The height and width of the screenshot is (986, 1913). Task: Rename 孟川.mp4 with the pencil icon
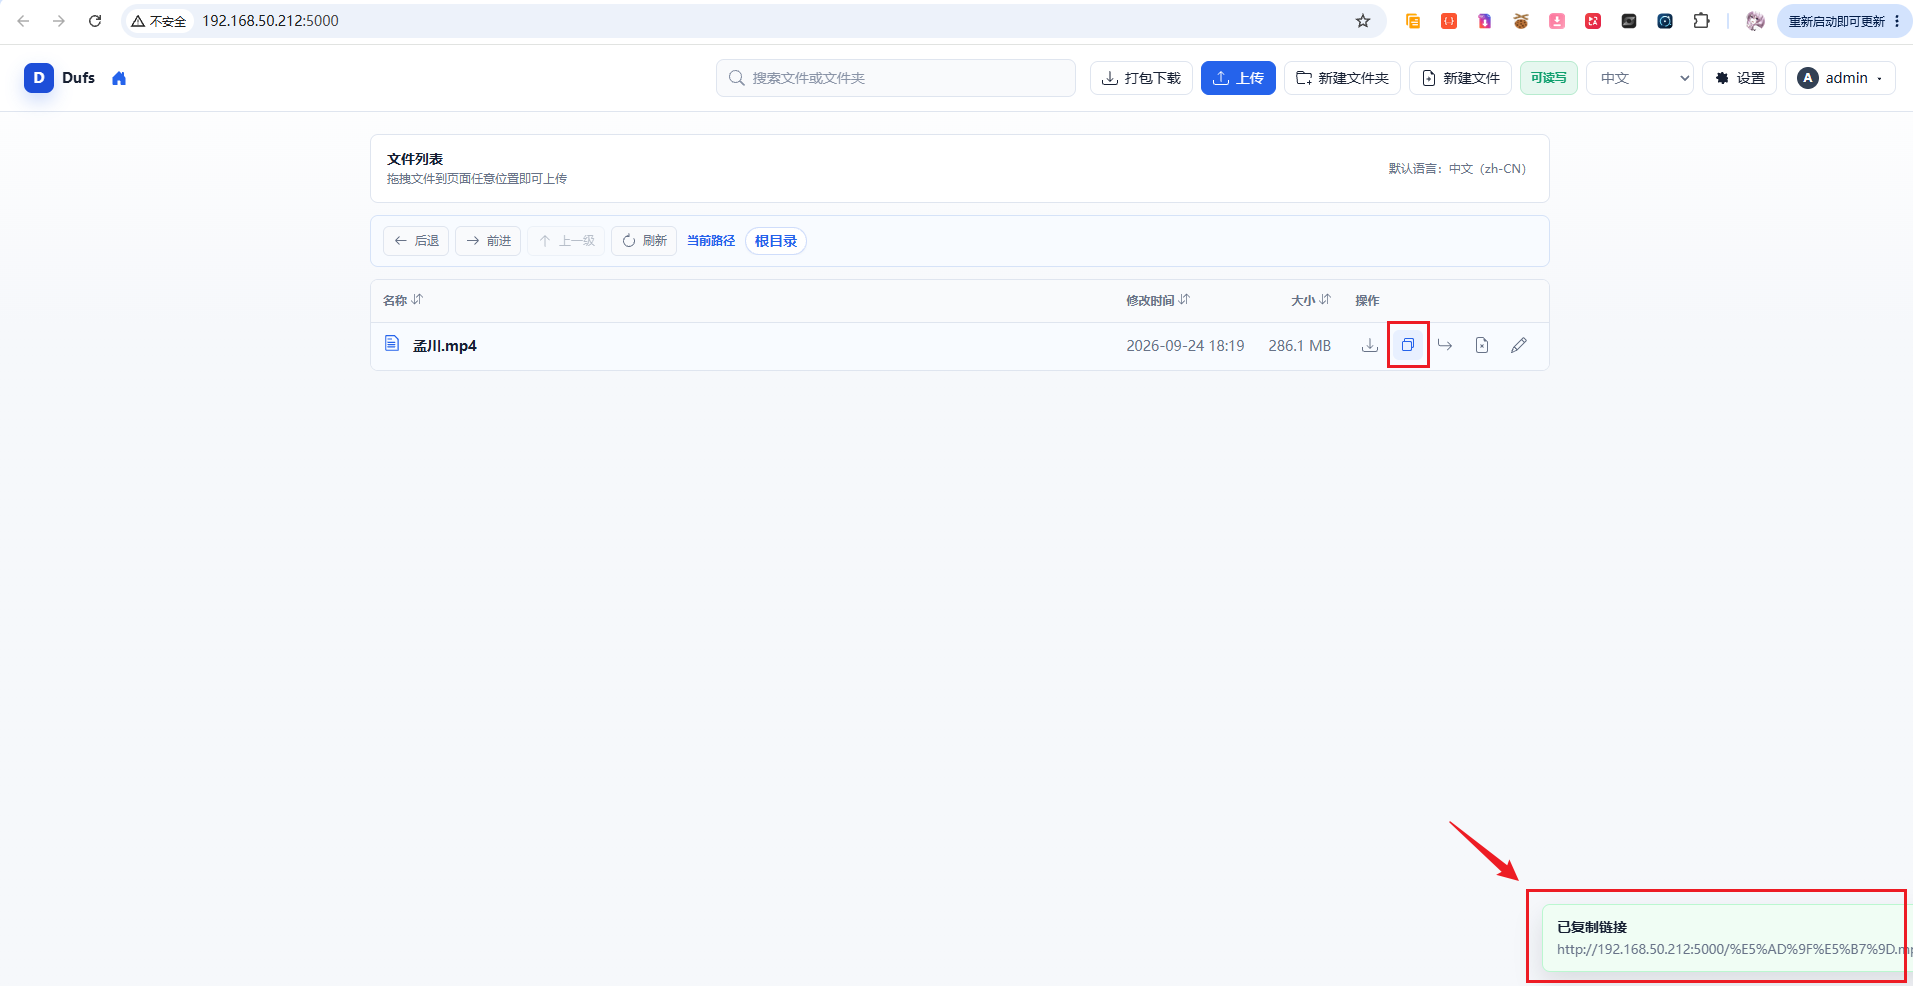1519,345
